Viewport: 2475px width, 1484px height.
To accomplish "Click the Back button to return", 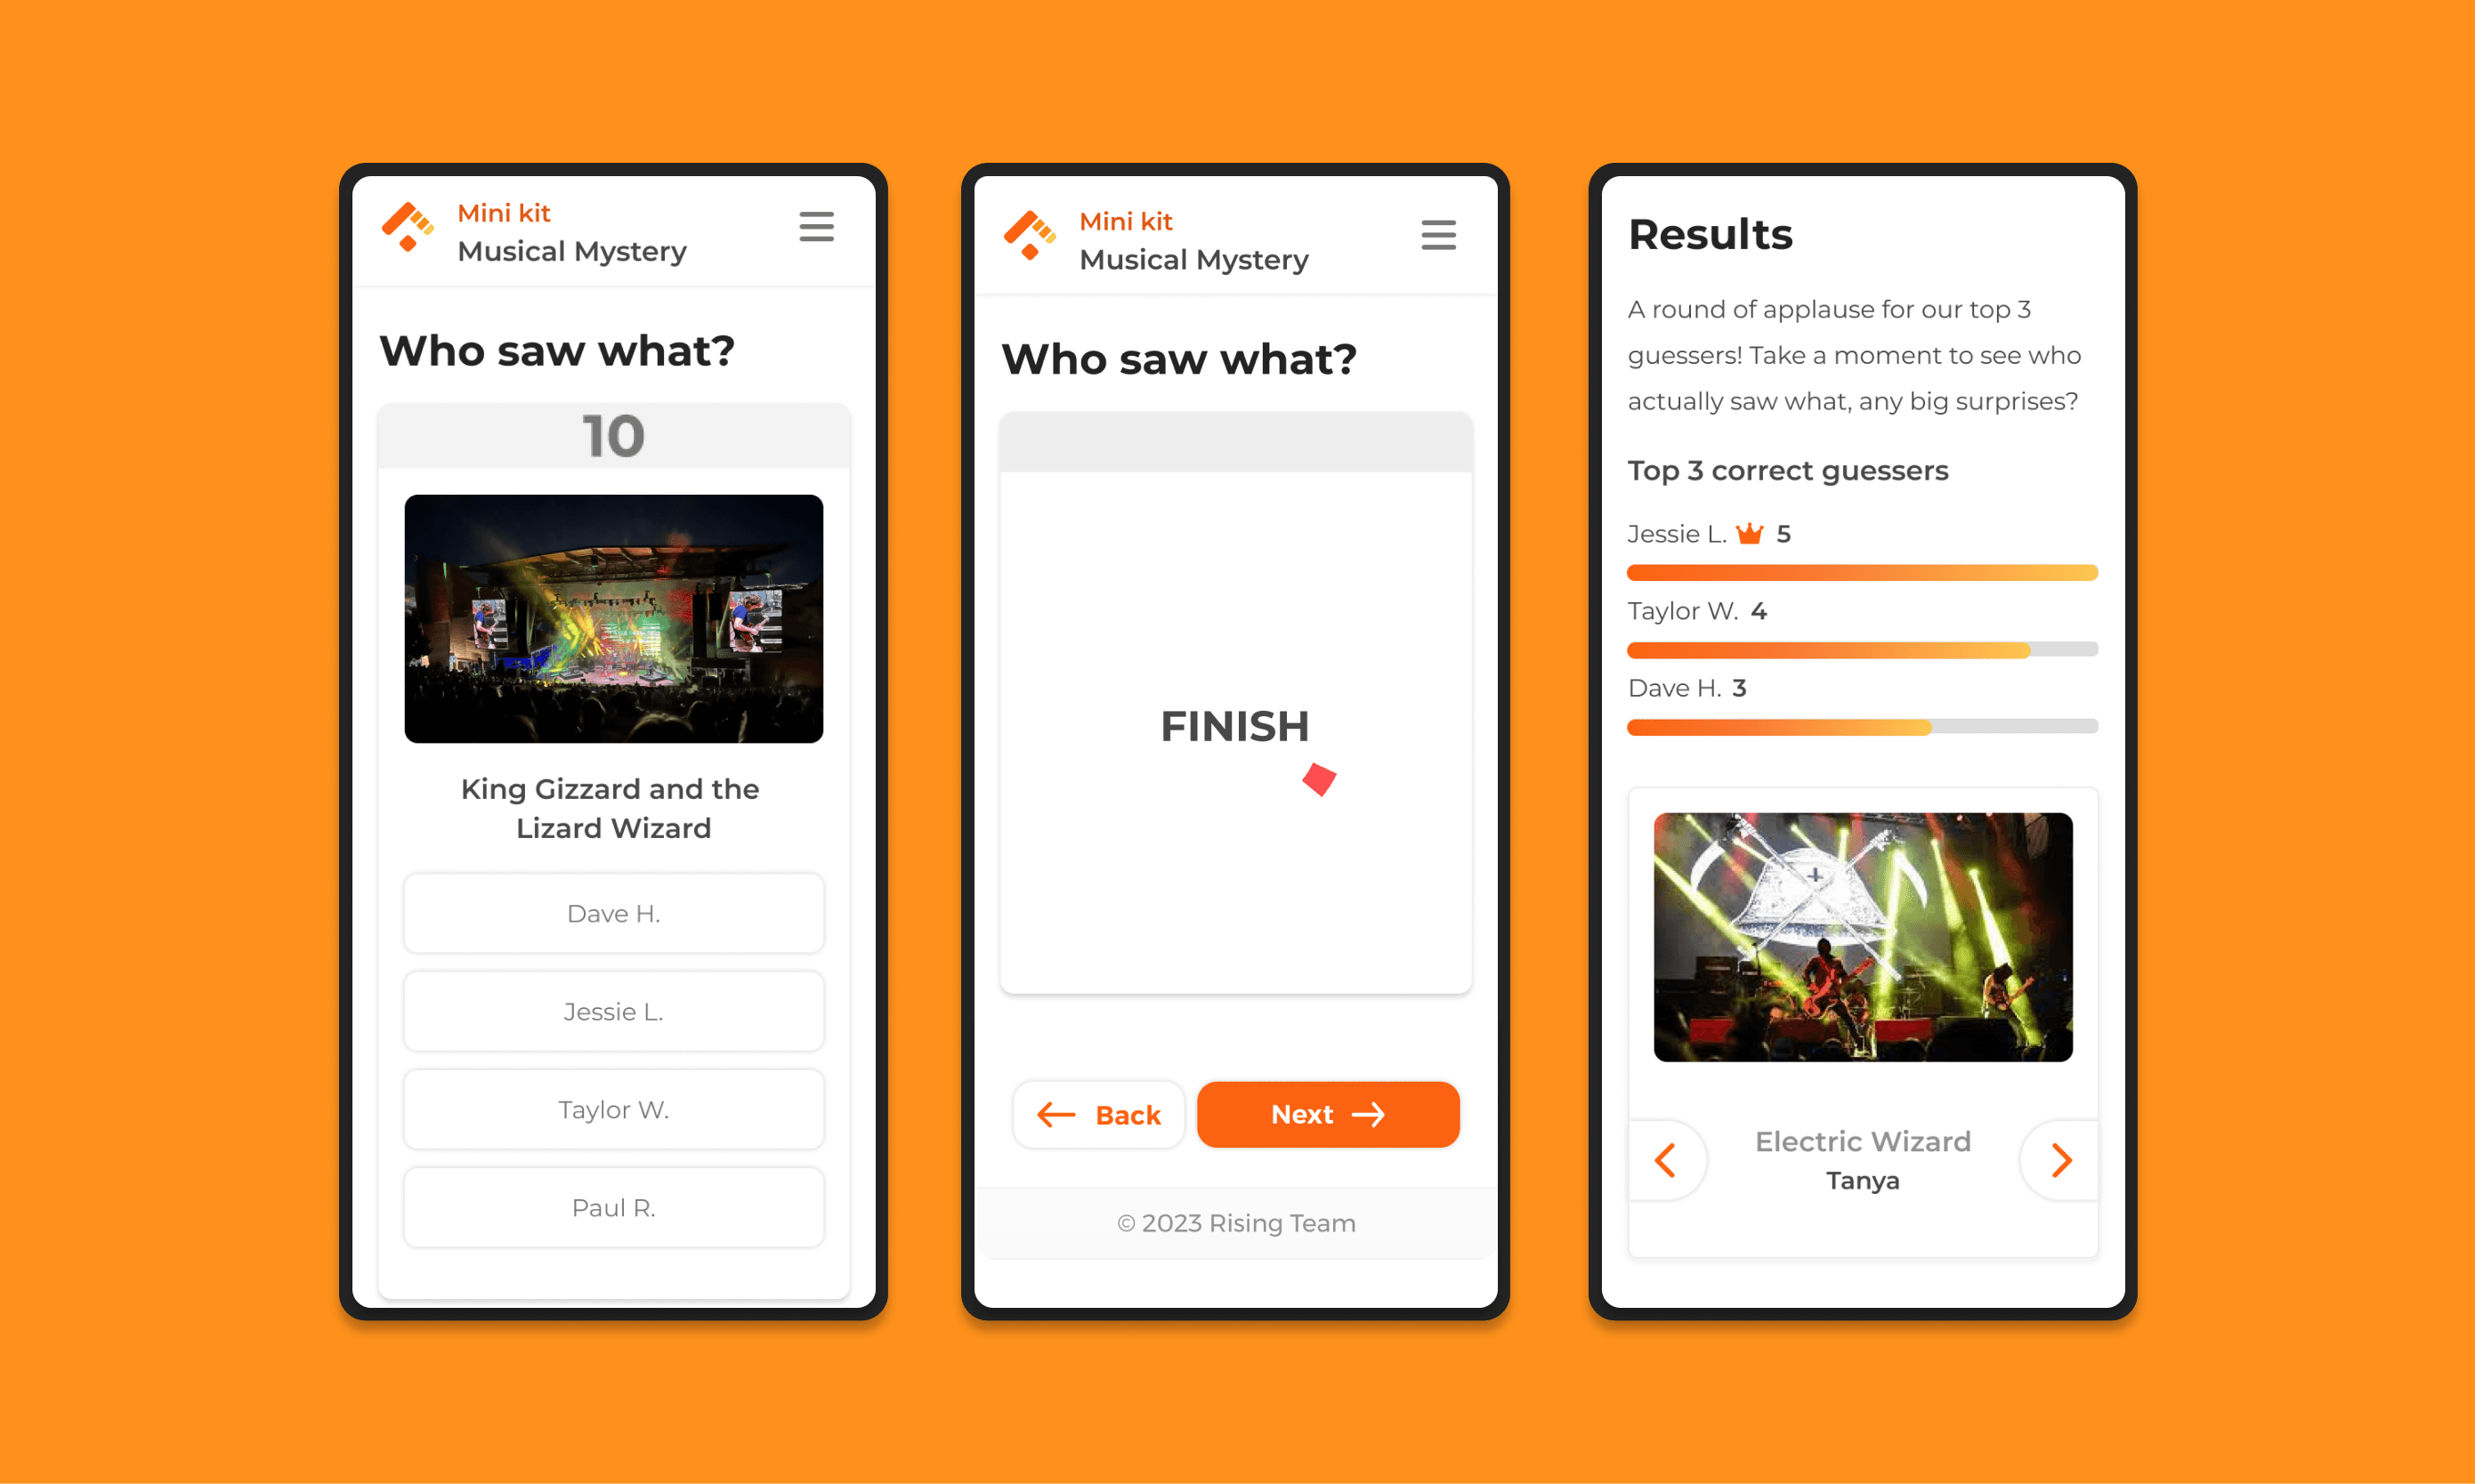I will [1097, 1115].
